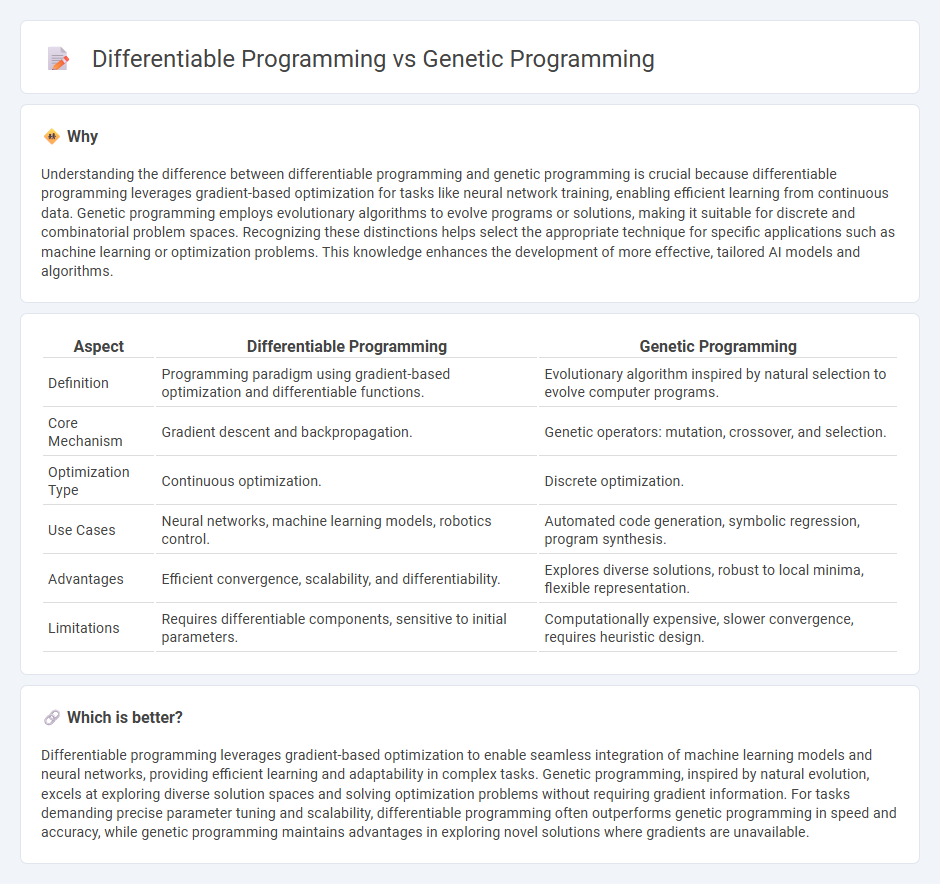Click the paragraph under Which is better?
The width and height of the screenshot is (940, 884).
coord(469,794)
